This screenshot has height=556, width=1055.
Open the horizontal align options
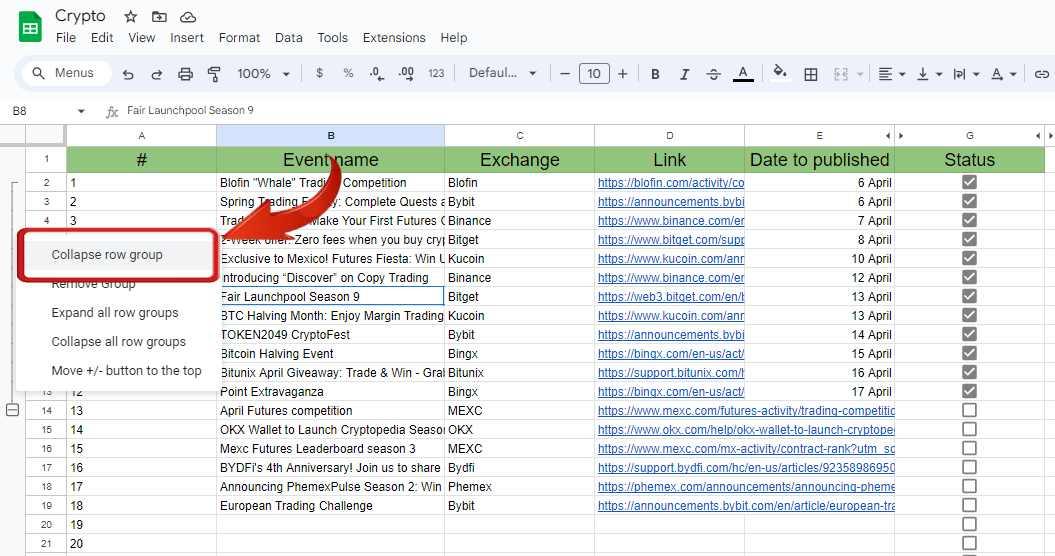pos(892,74)
